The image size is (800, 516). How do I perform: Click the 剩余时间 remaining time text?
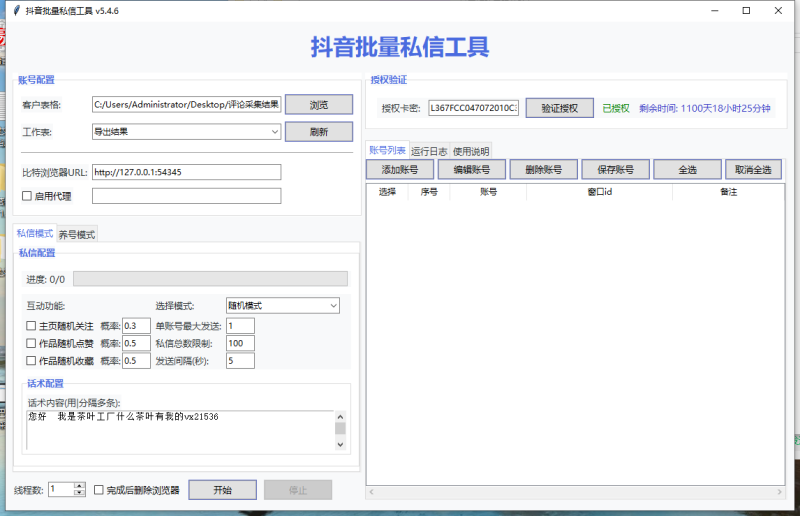click(705, 108)
